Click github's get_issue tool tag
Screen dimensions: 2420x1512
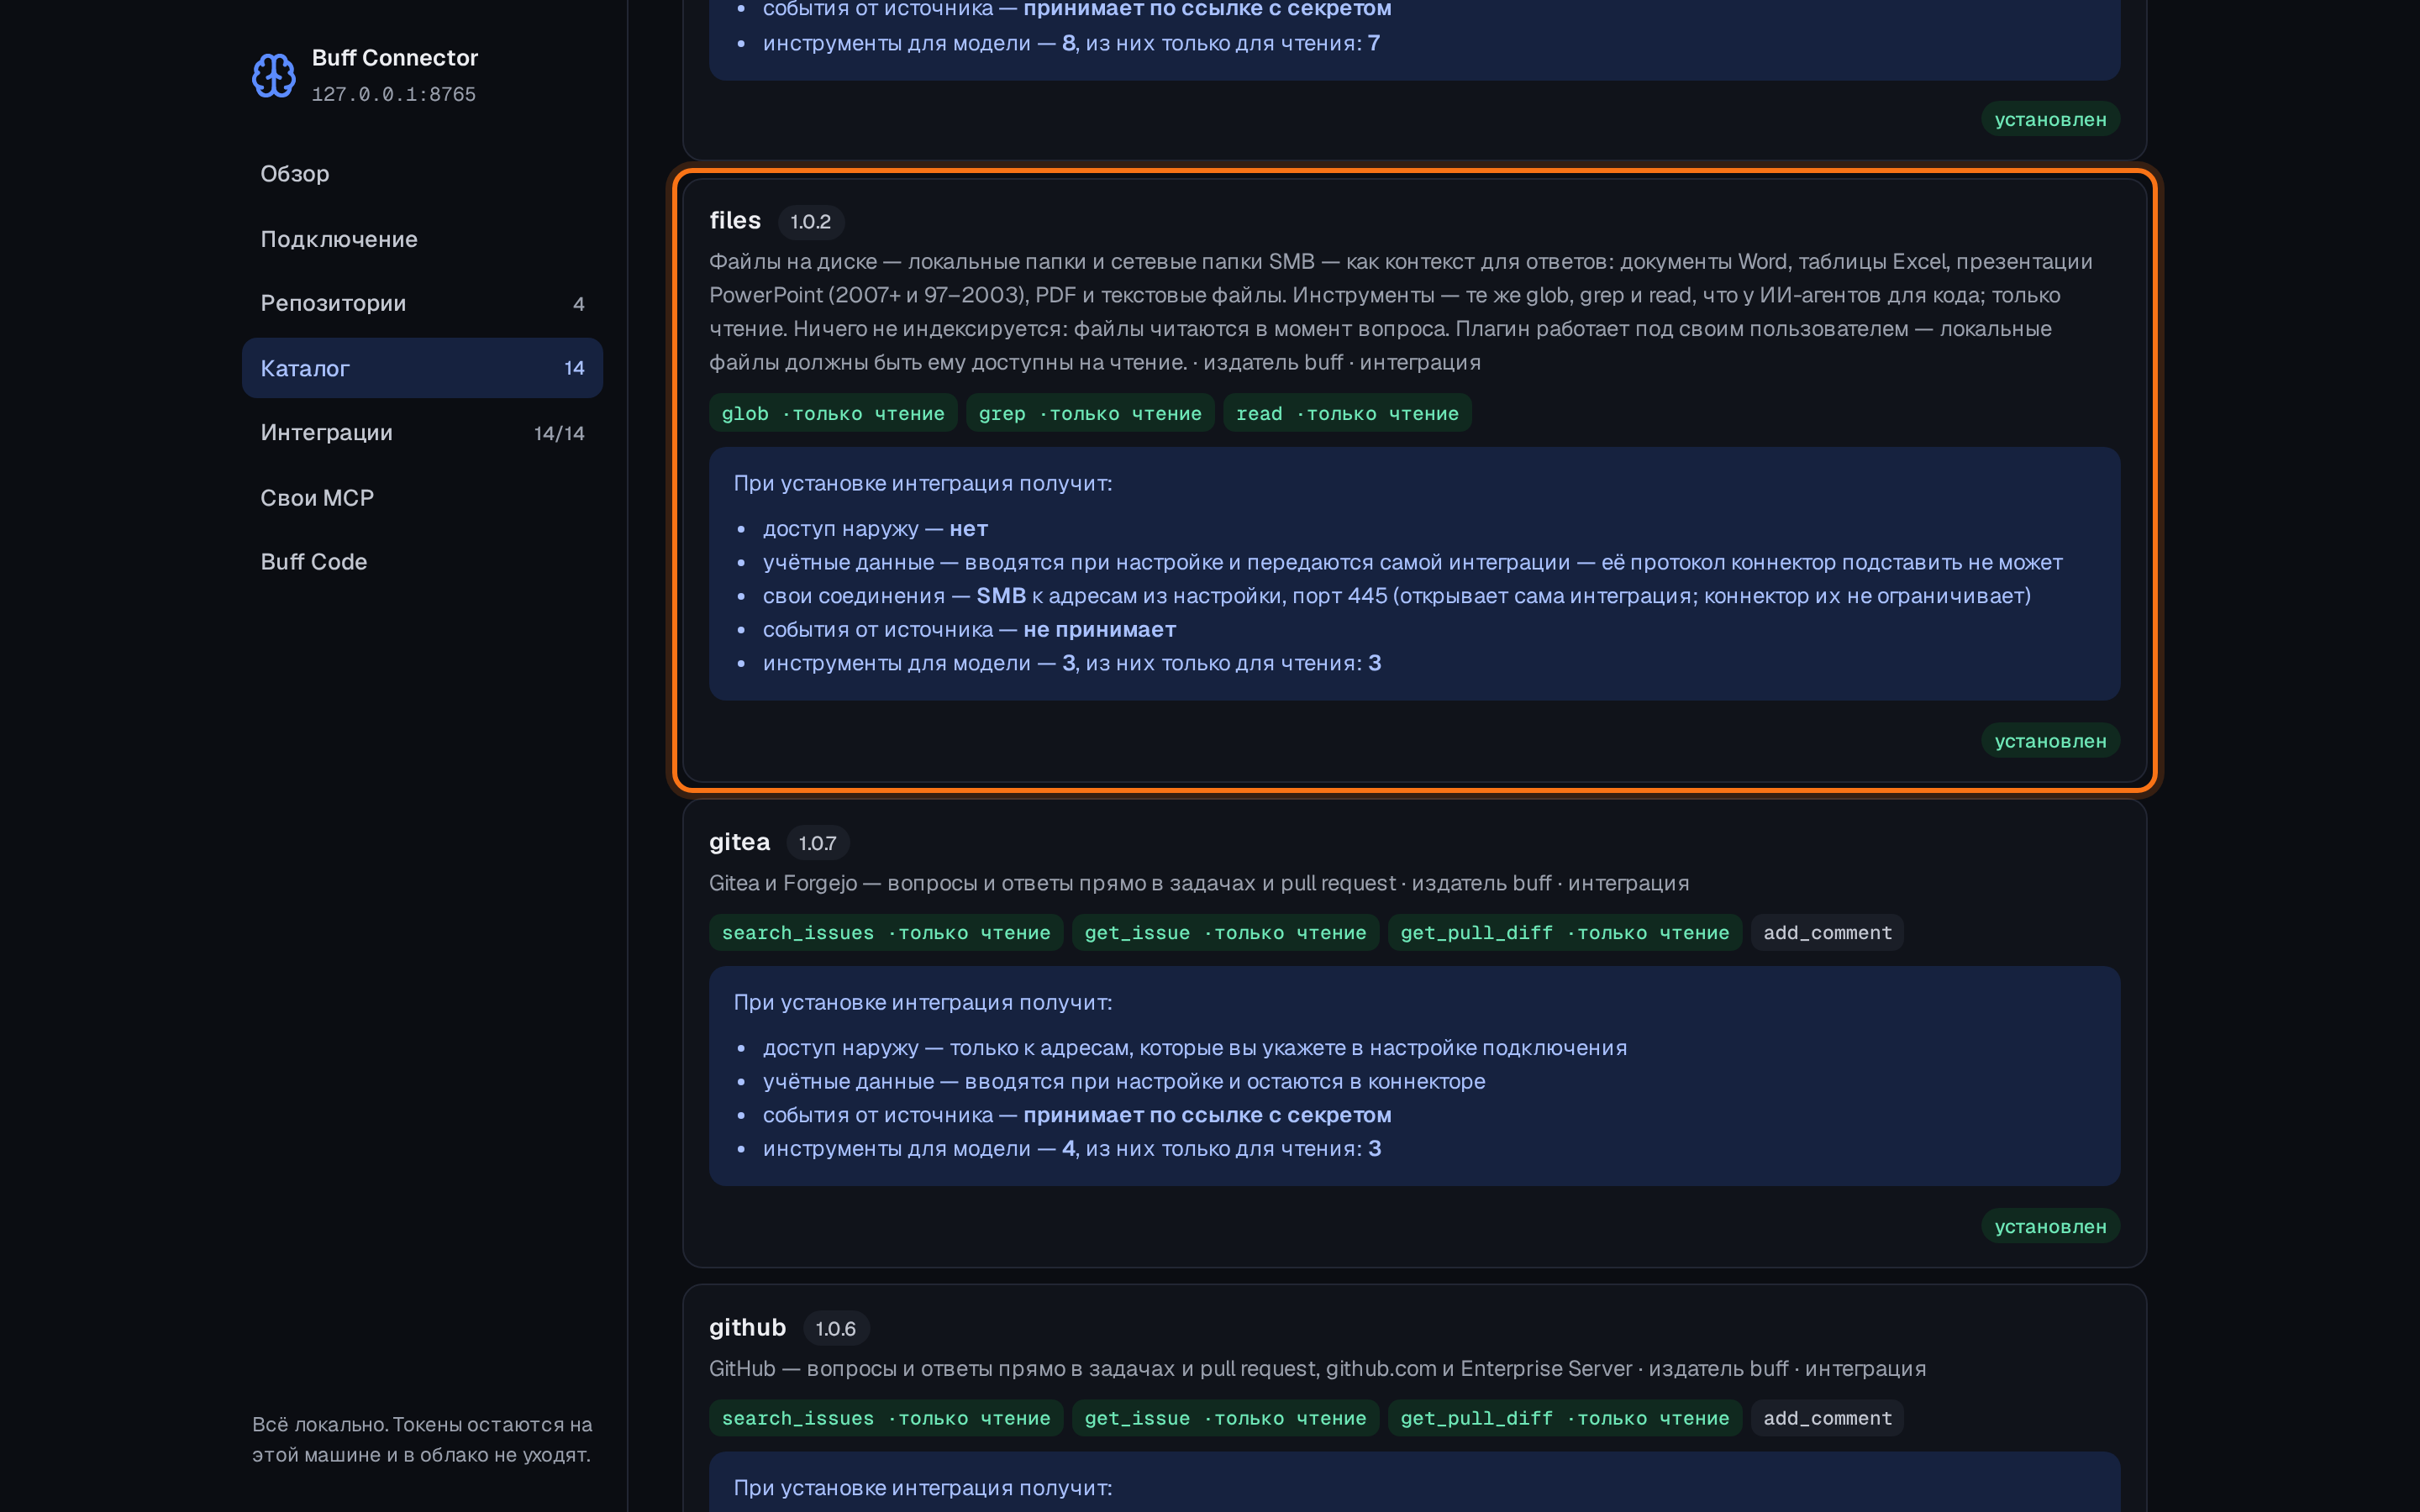1225,1418
